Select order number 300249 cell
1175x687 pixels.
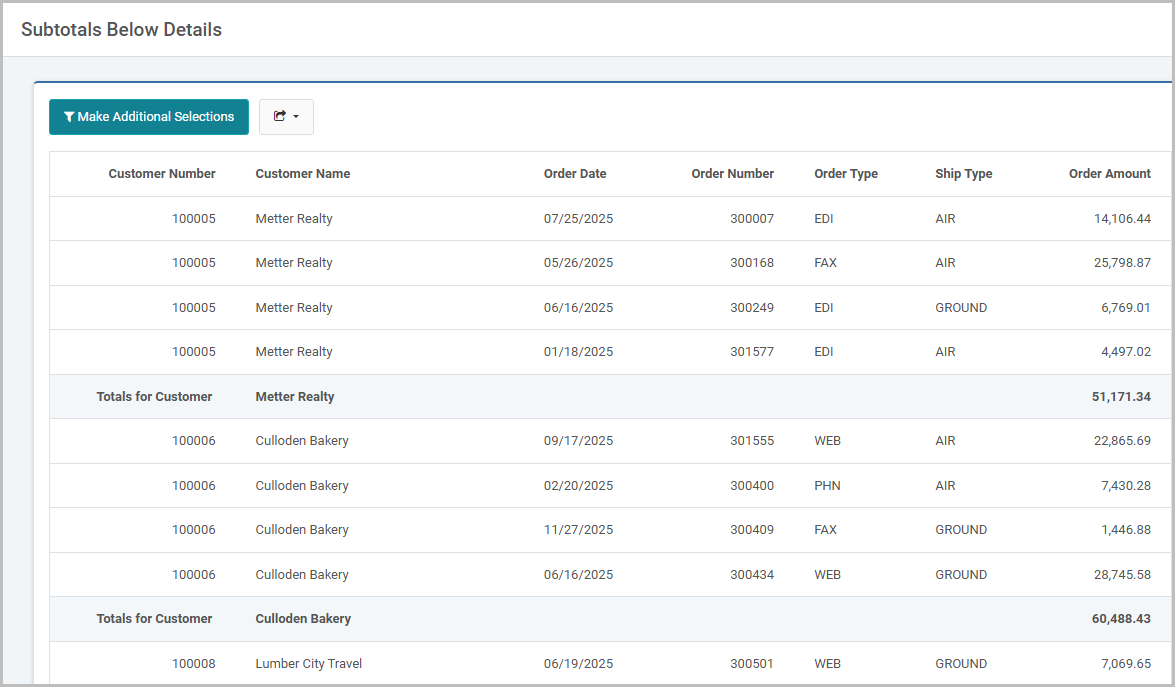point(752,308)
